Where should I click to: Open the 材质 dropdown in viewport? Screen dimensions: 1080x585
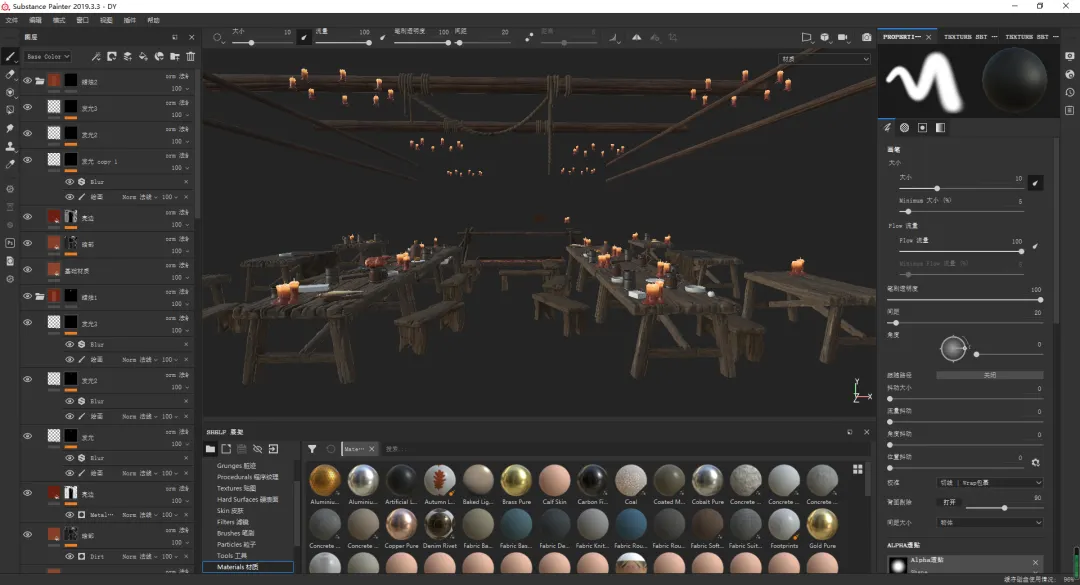click(x=824, y=59)
